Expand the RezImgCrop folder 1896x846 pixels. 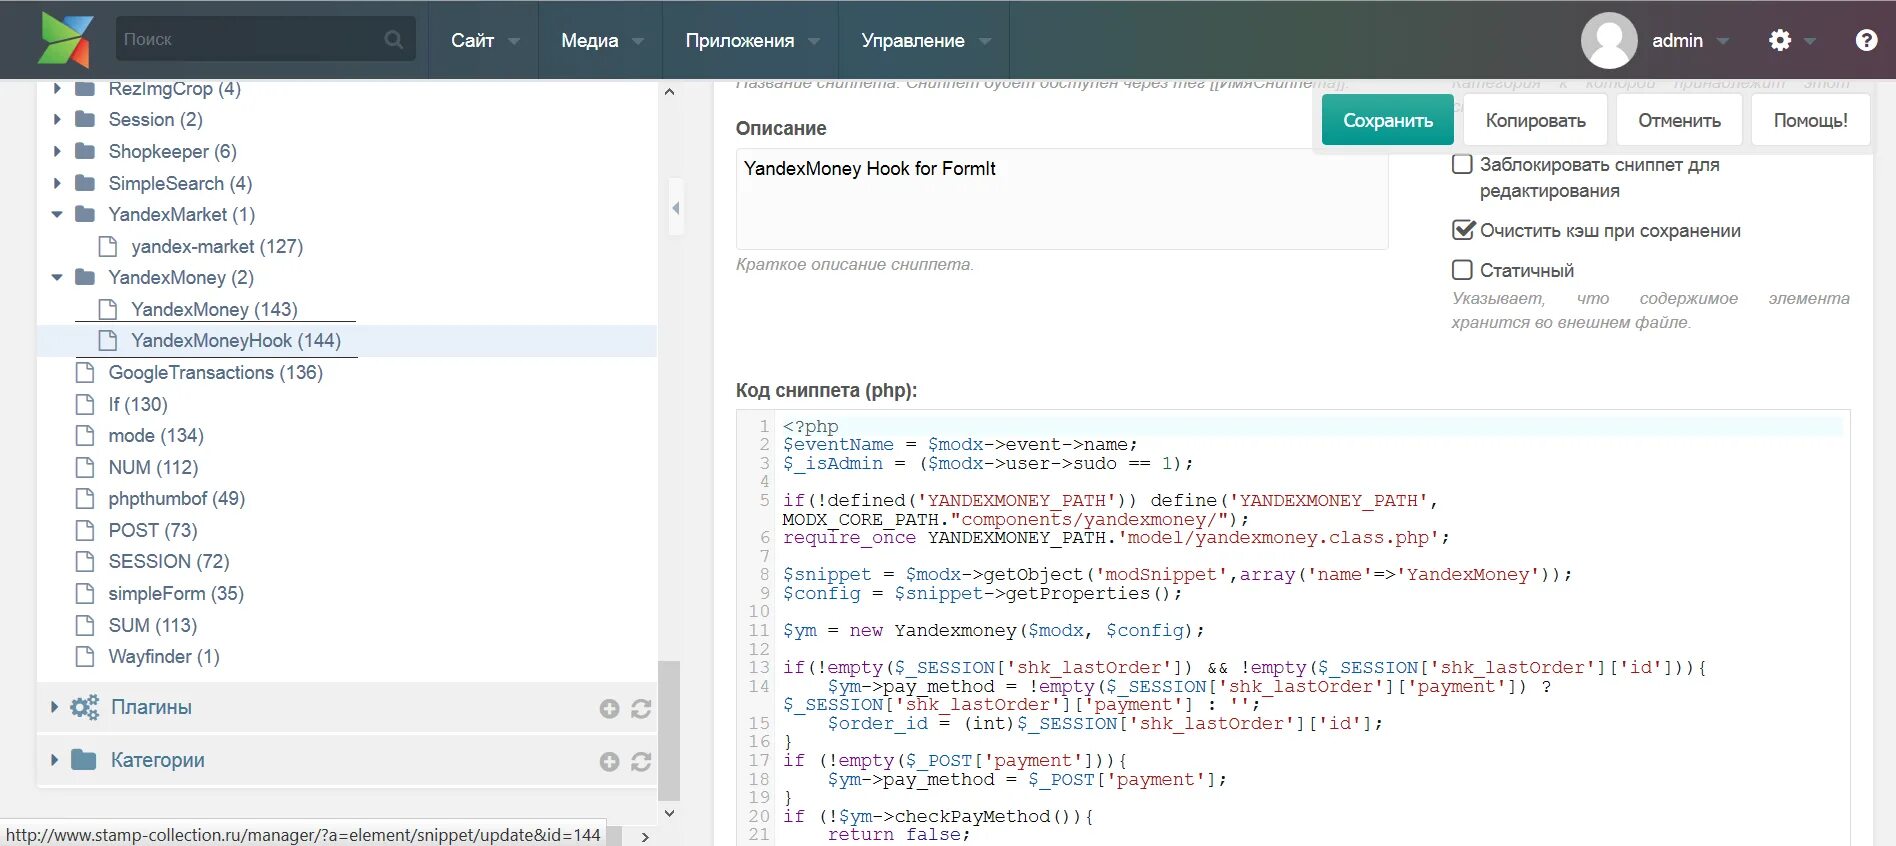point(57,89)
